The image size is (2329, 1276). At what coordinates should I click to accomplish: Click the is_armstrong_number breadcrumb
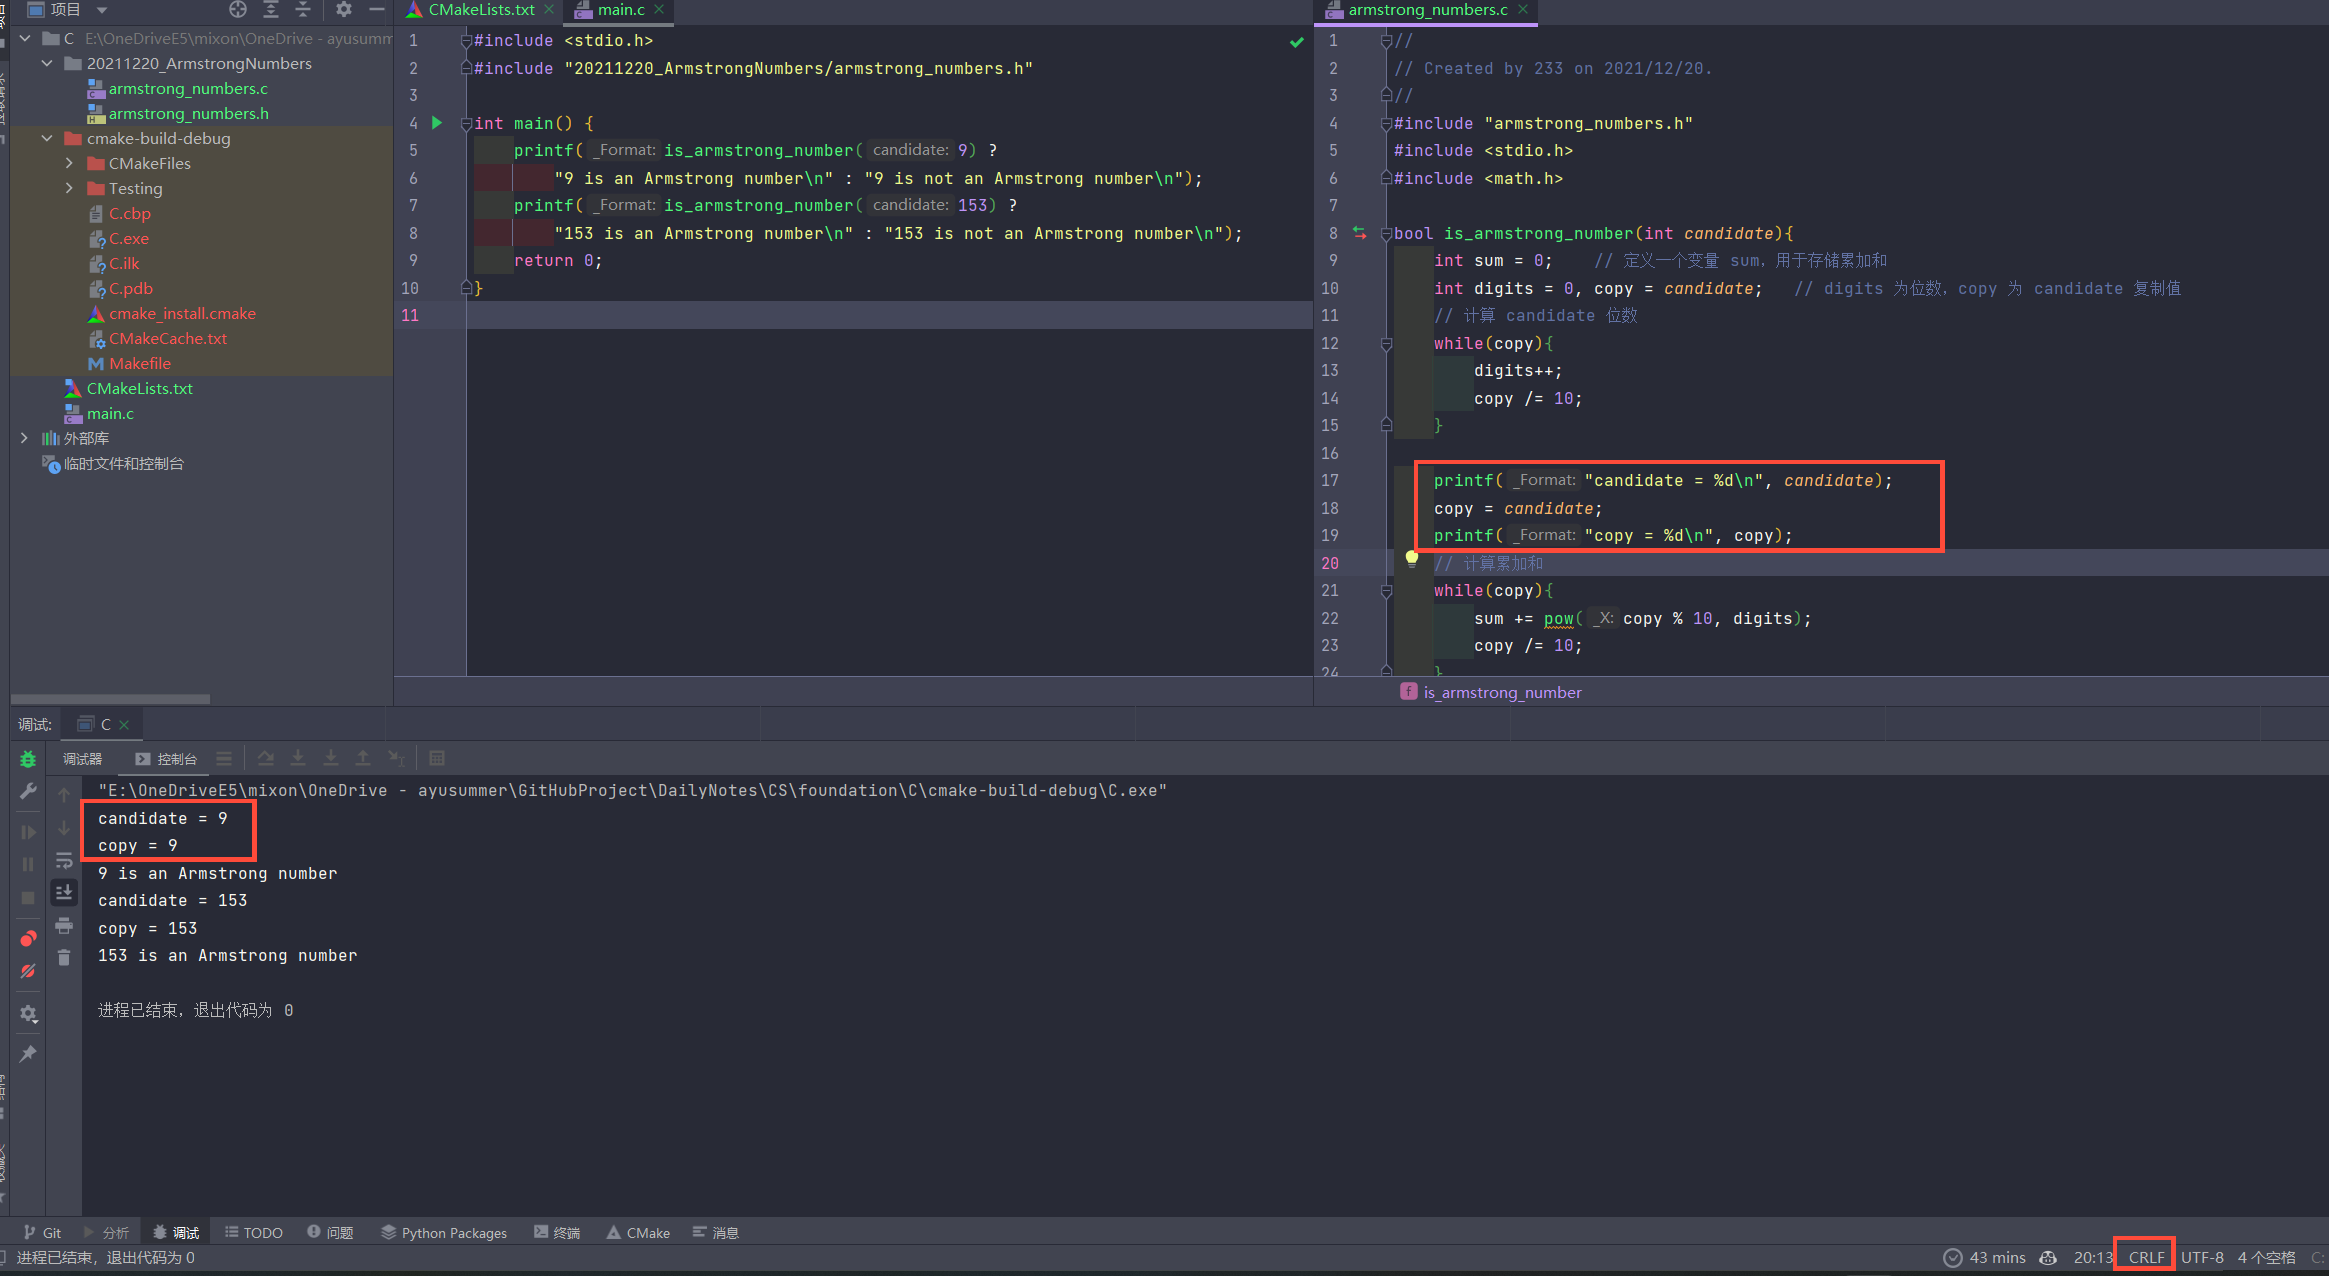1491,692
